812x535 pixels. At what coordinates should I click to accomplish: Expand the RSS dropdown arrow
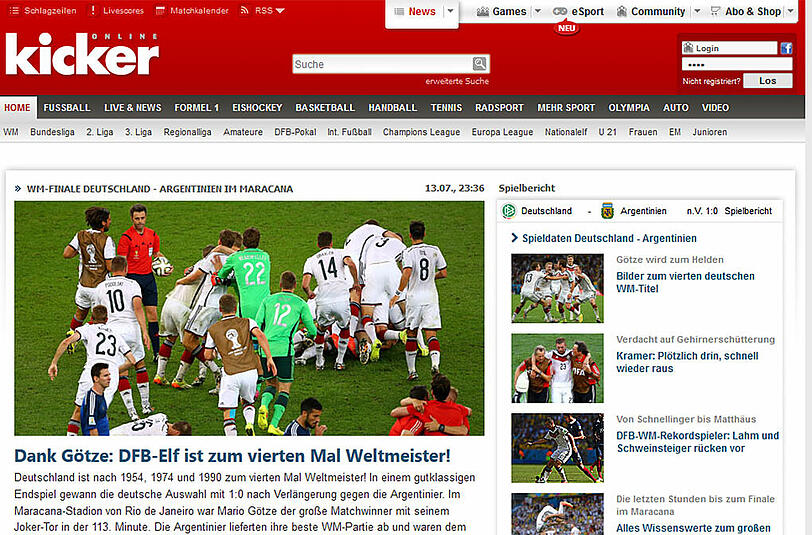280,10
